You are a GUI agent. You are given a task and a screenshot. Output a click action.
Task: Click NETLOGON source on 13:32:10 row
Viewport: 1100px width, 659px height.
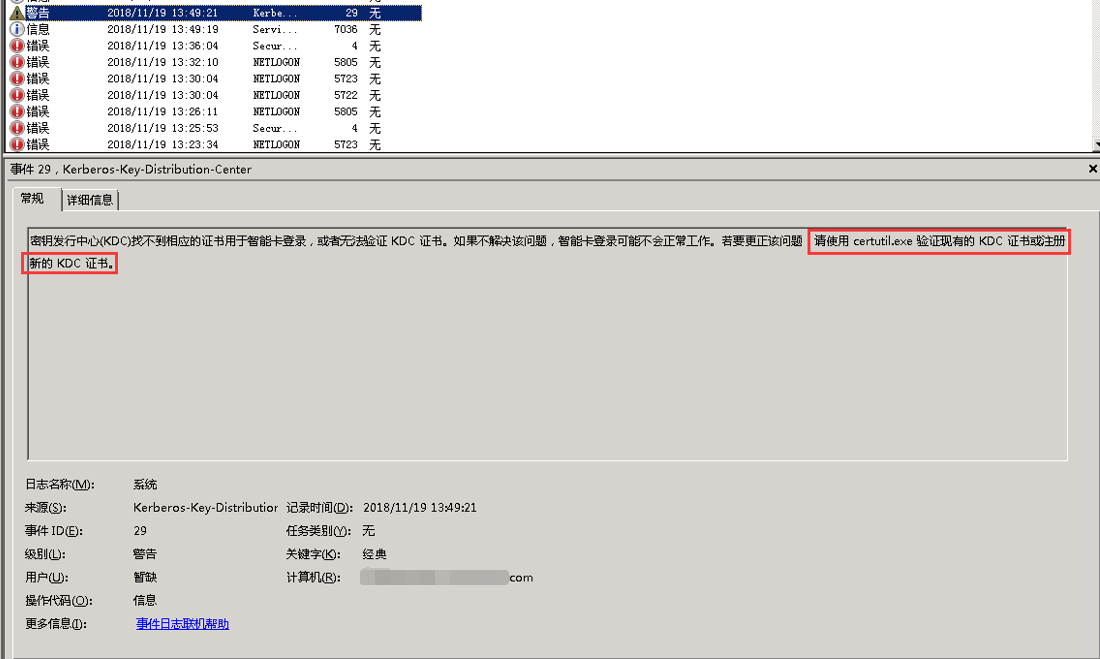(276, 62)
